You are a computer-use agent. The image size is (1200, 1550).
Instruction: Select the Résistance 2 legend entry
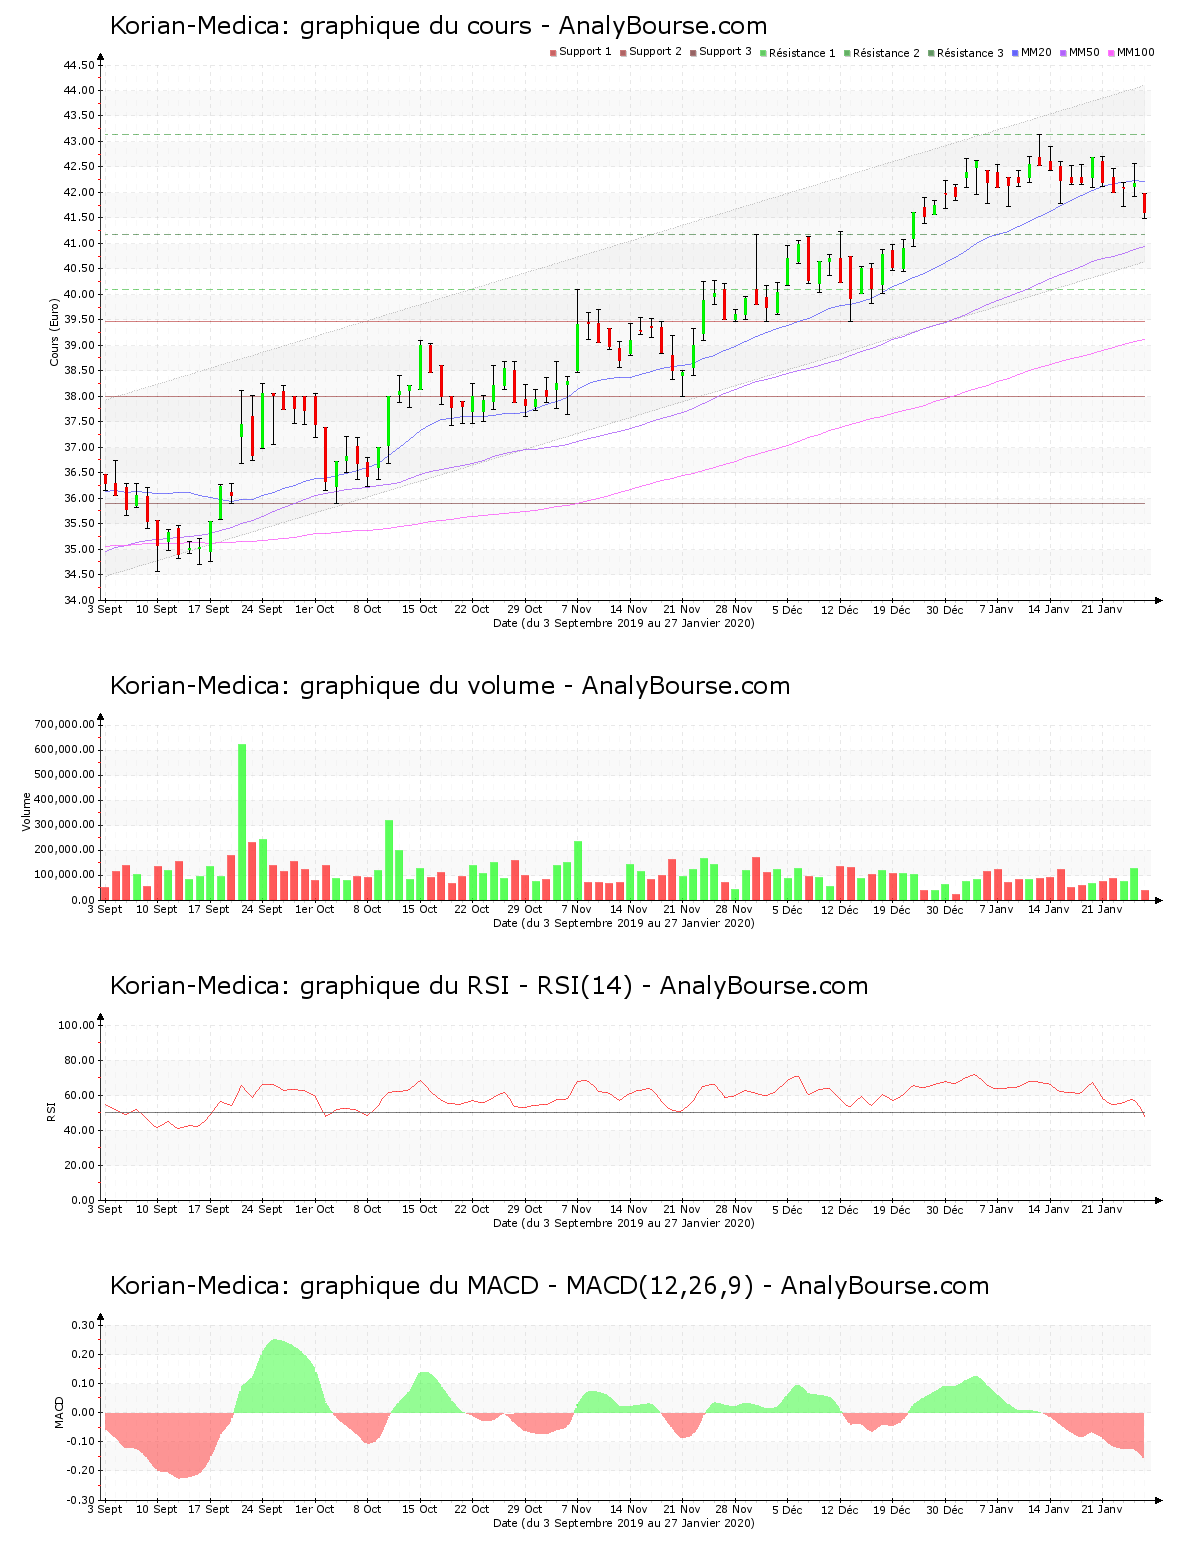882,52
